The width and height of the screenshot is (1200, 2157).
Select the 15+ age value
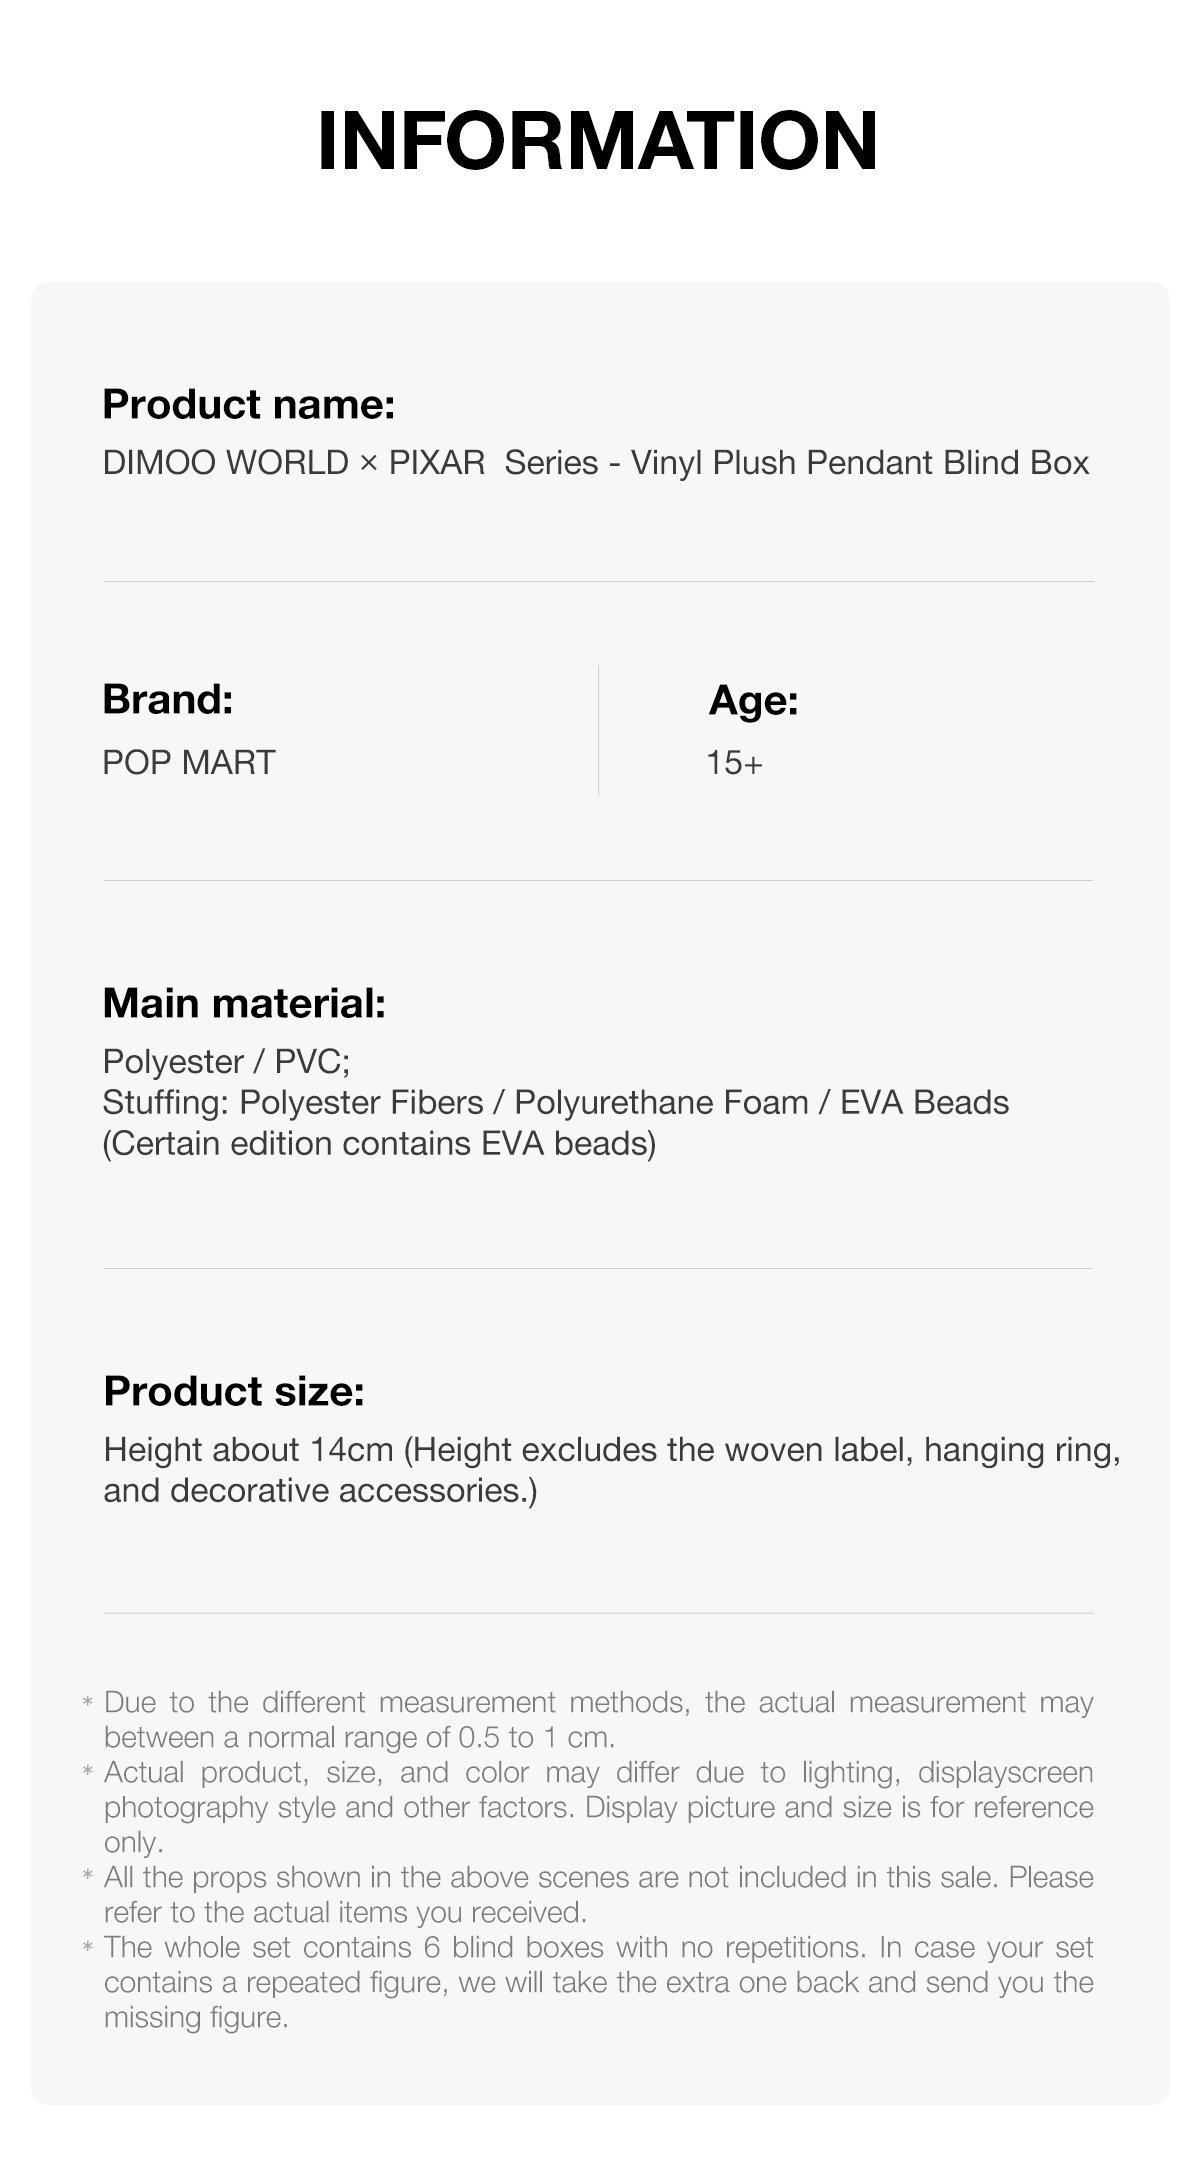(x=734, y=764)
